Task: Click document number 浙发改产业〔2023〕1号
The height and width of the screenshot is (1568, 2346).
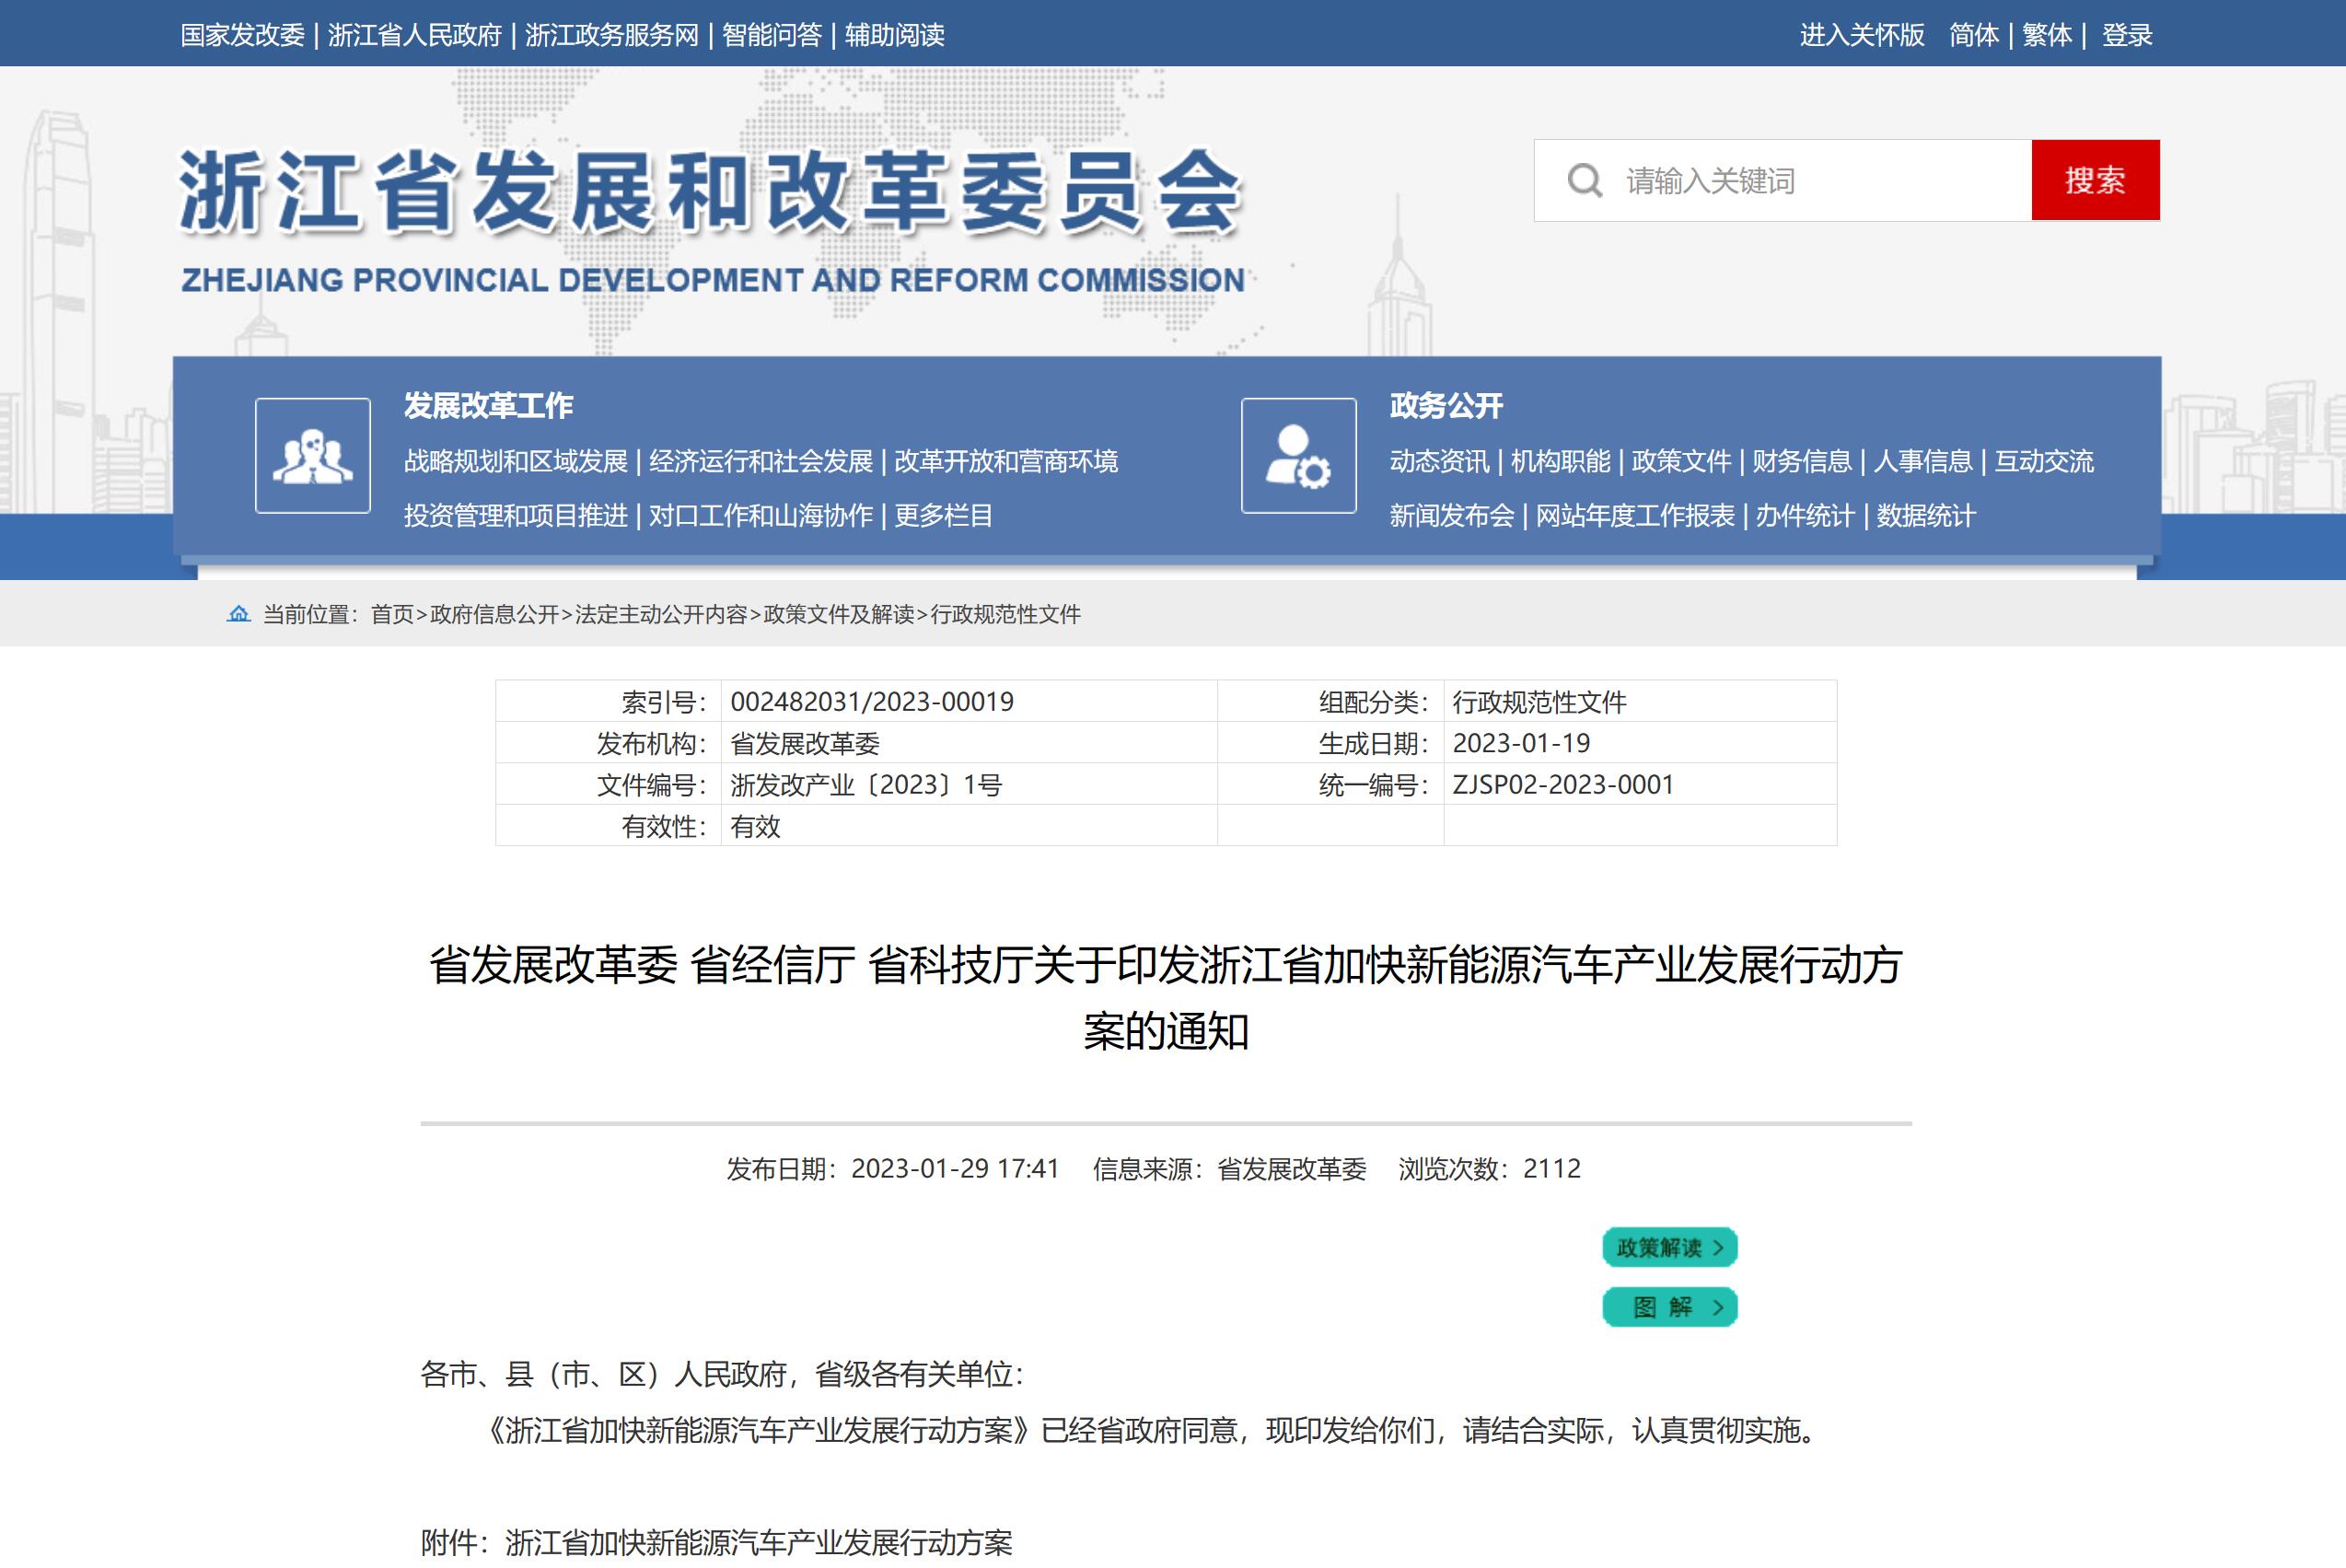Action: click(866, 785)
